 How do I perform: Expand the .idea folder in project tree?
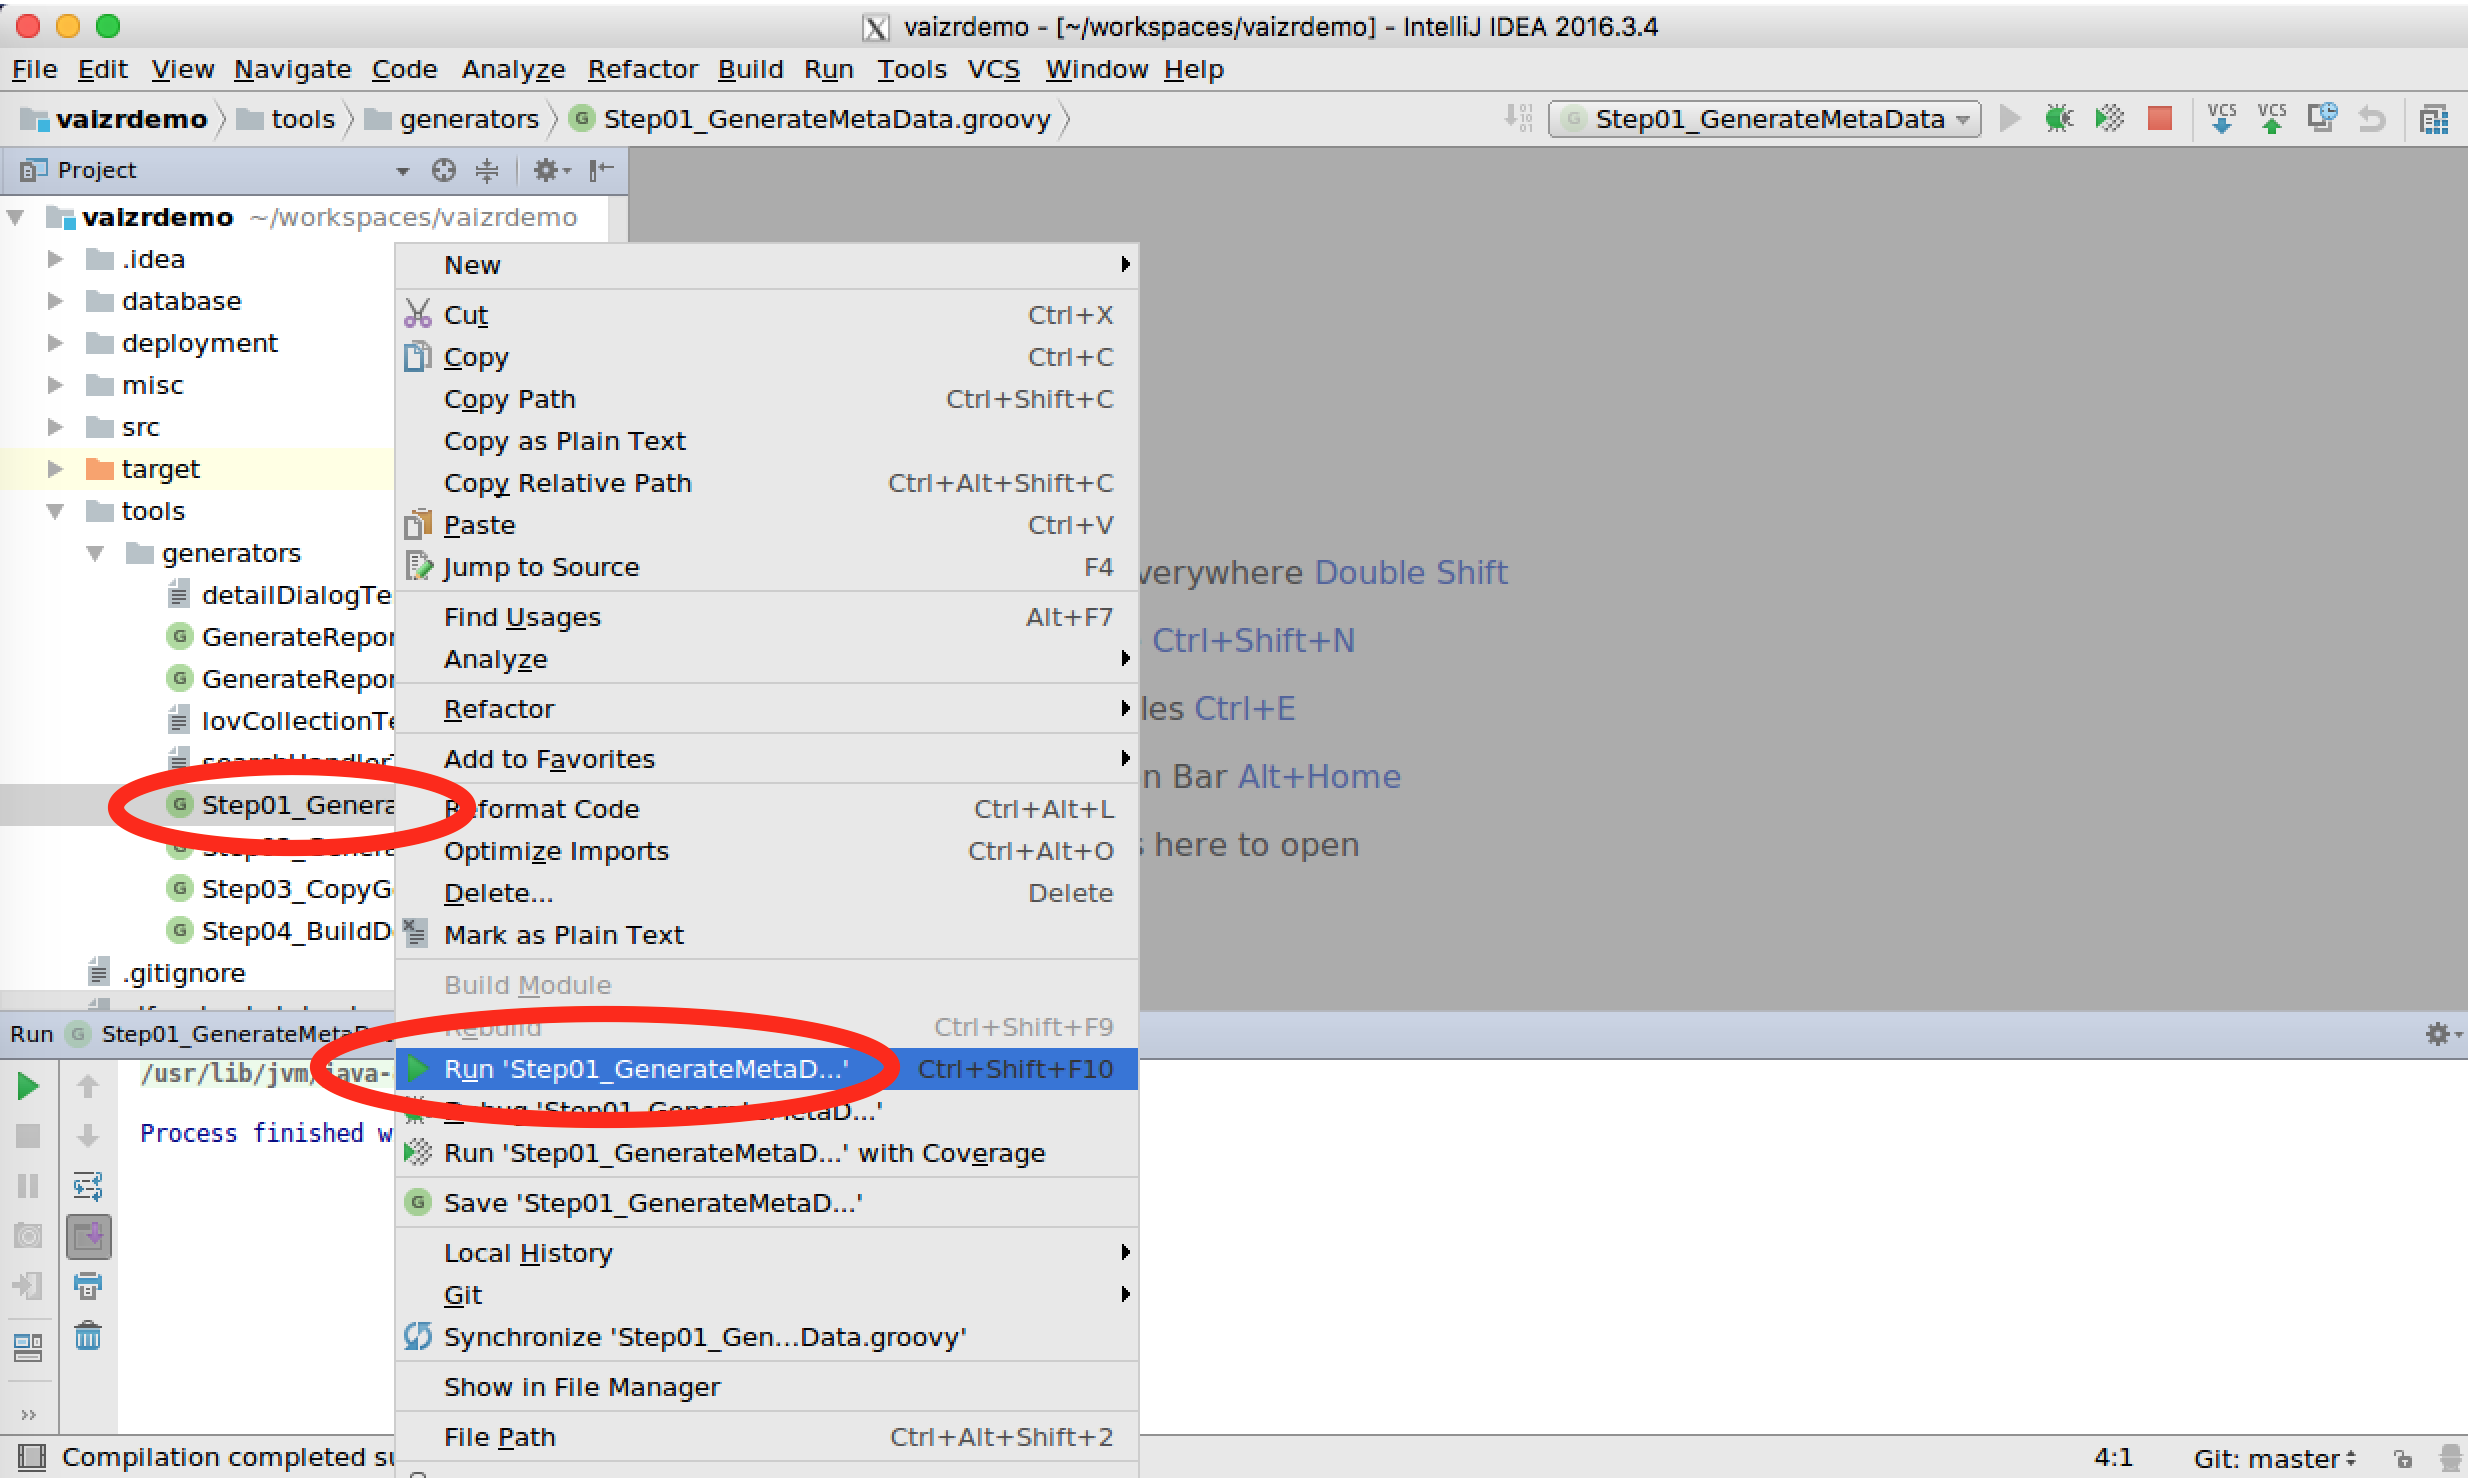[56, 260]
